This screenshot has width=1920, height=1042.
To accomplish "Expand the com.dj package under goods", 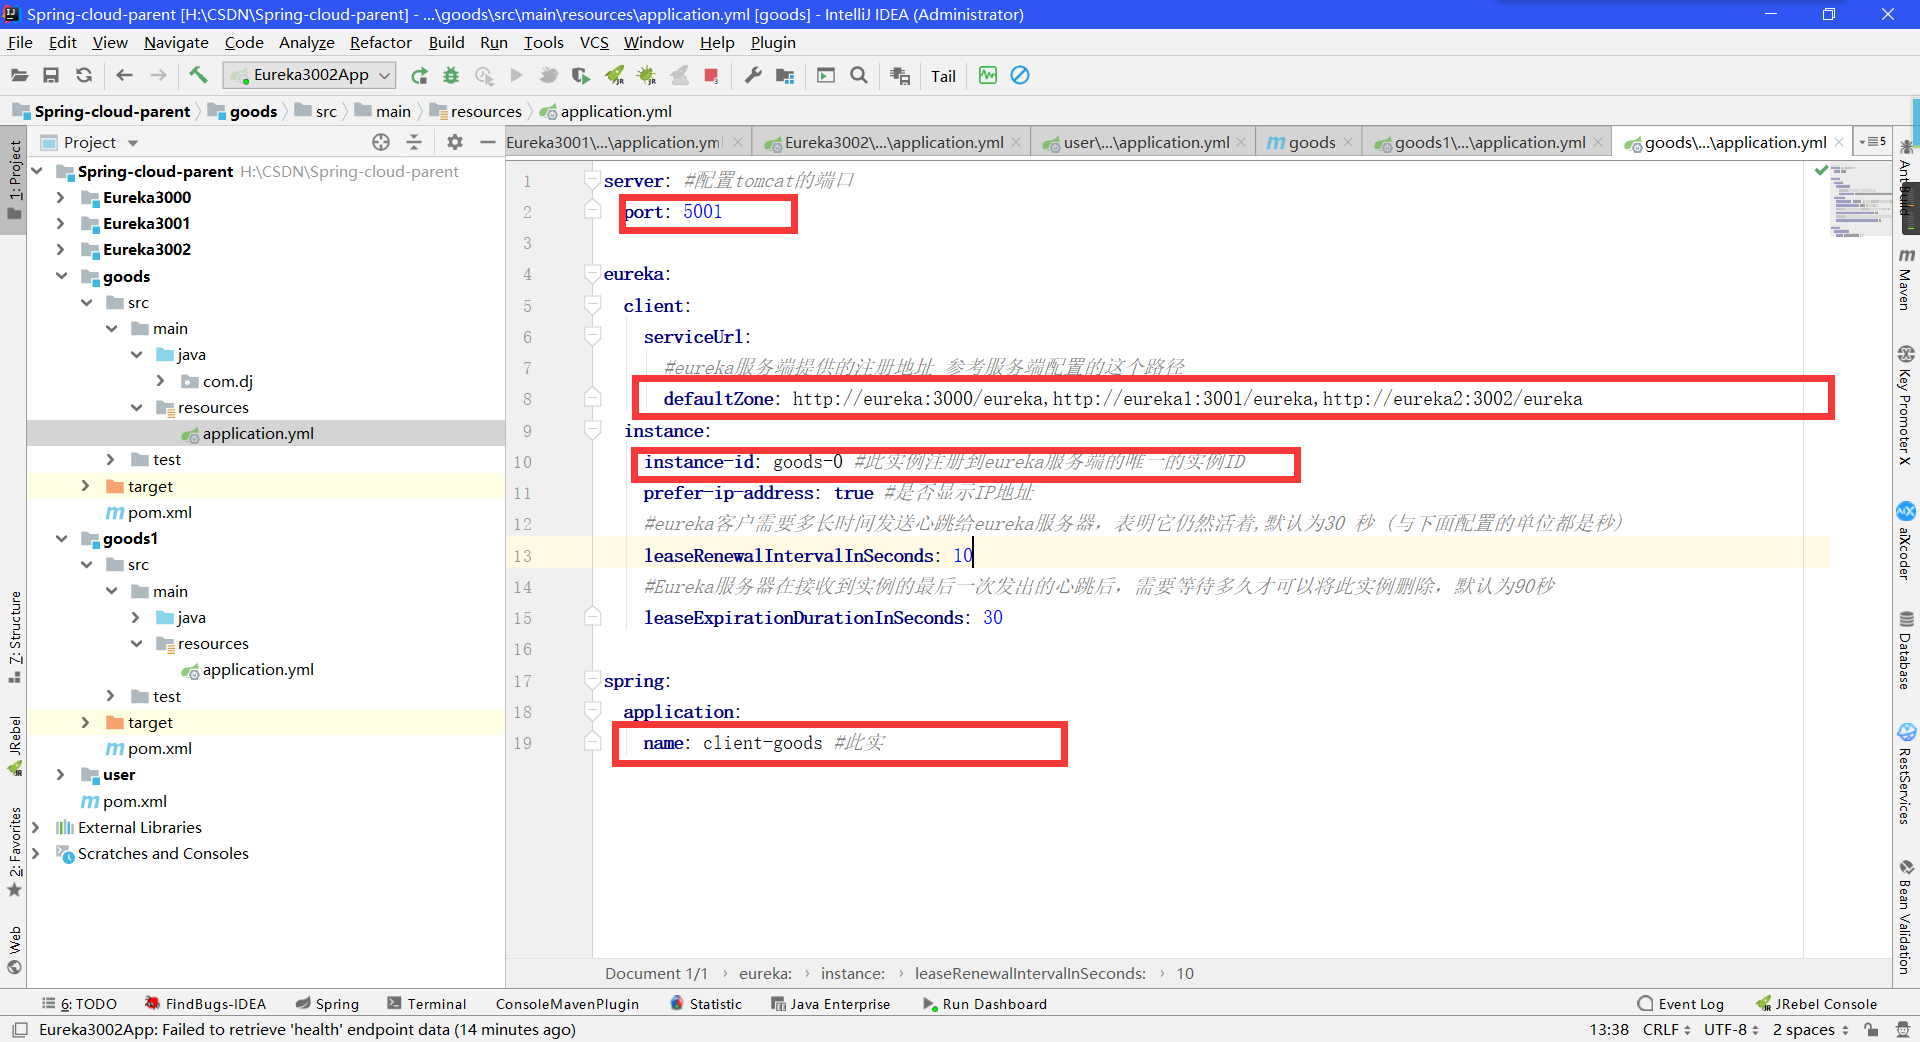I will tap(160, 381).
